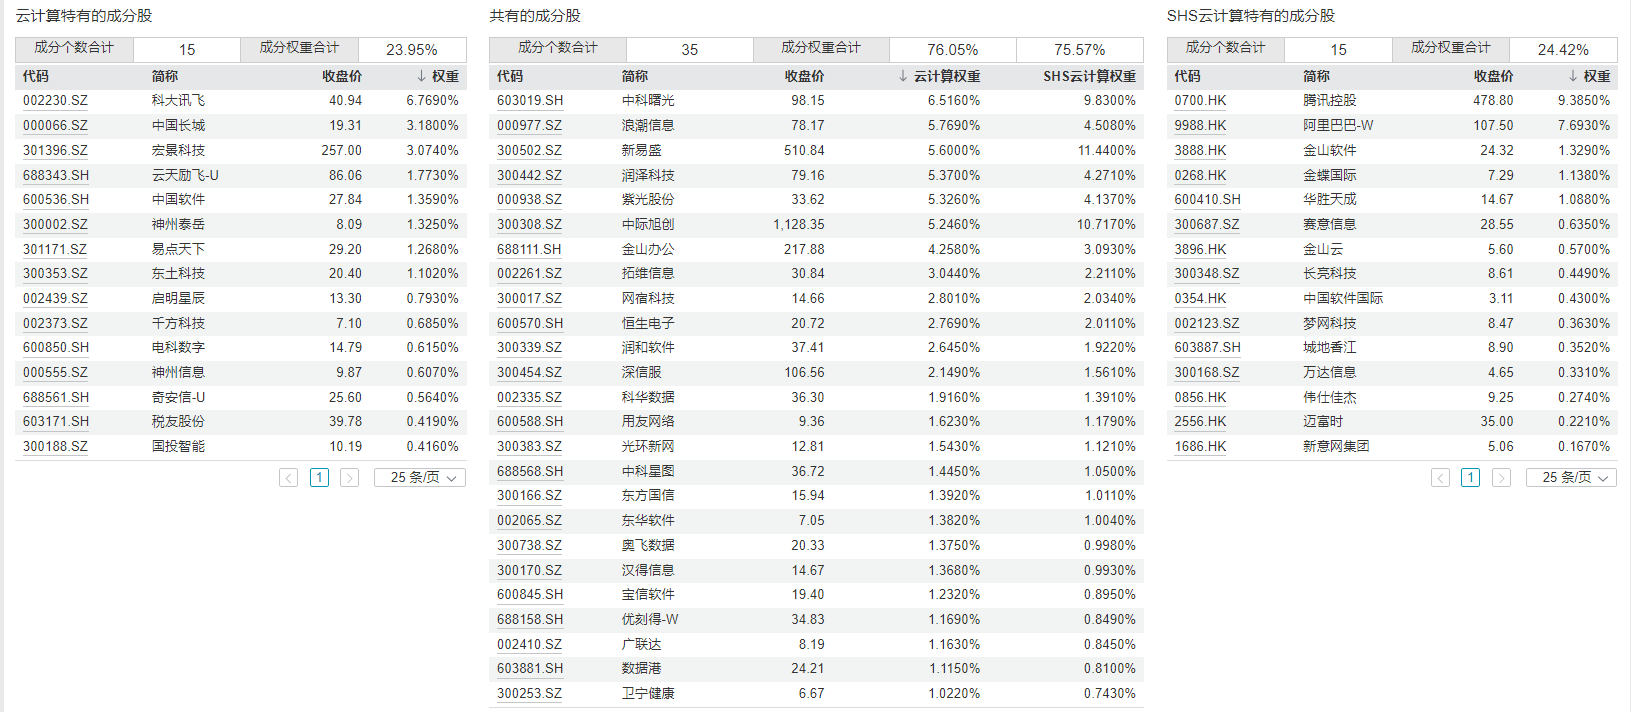Screen dimensions: 1631x712
Task: Select stock name 腾讯控股
Action: tap(1330, 101)
